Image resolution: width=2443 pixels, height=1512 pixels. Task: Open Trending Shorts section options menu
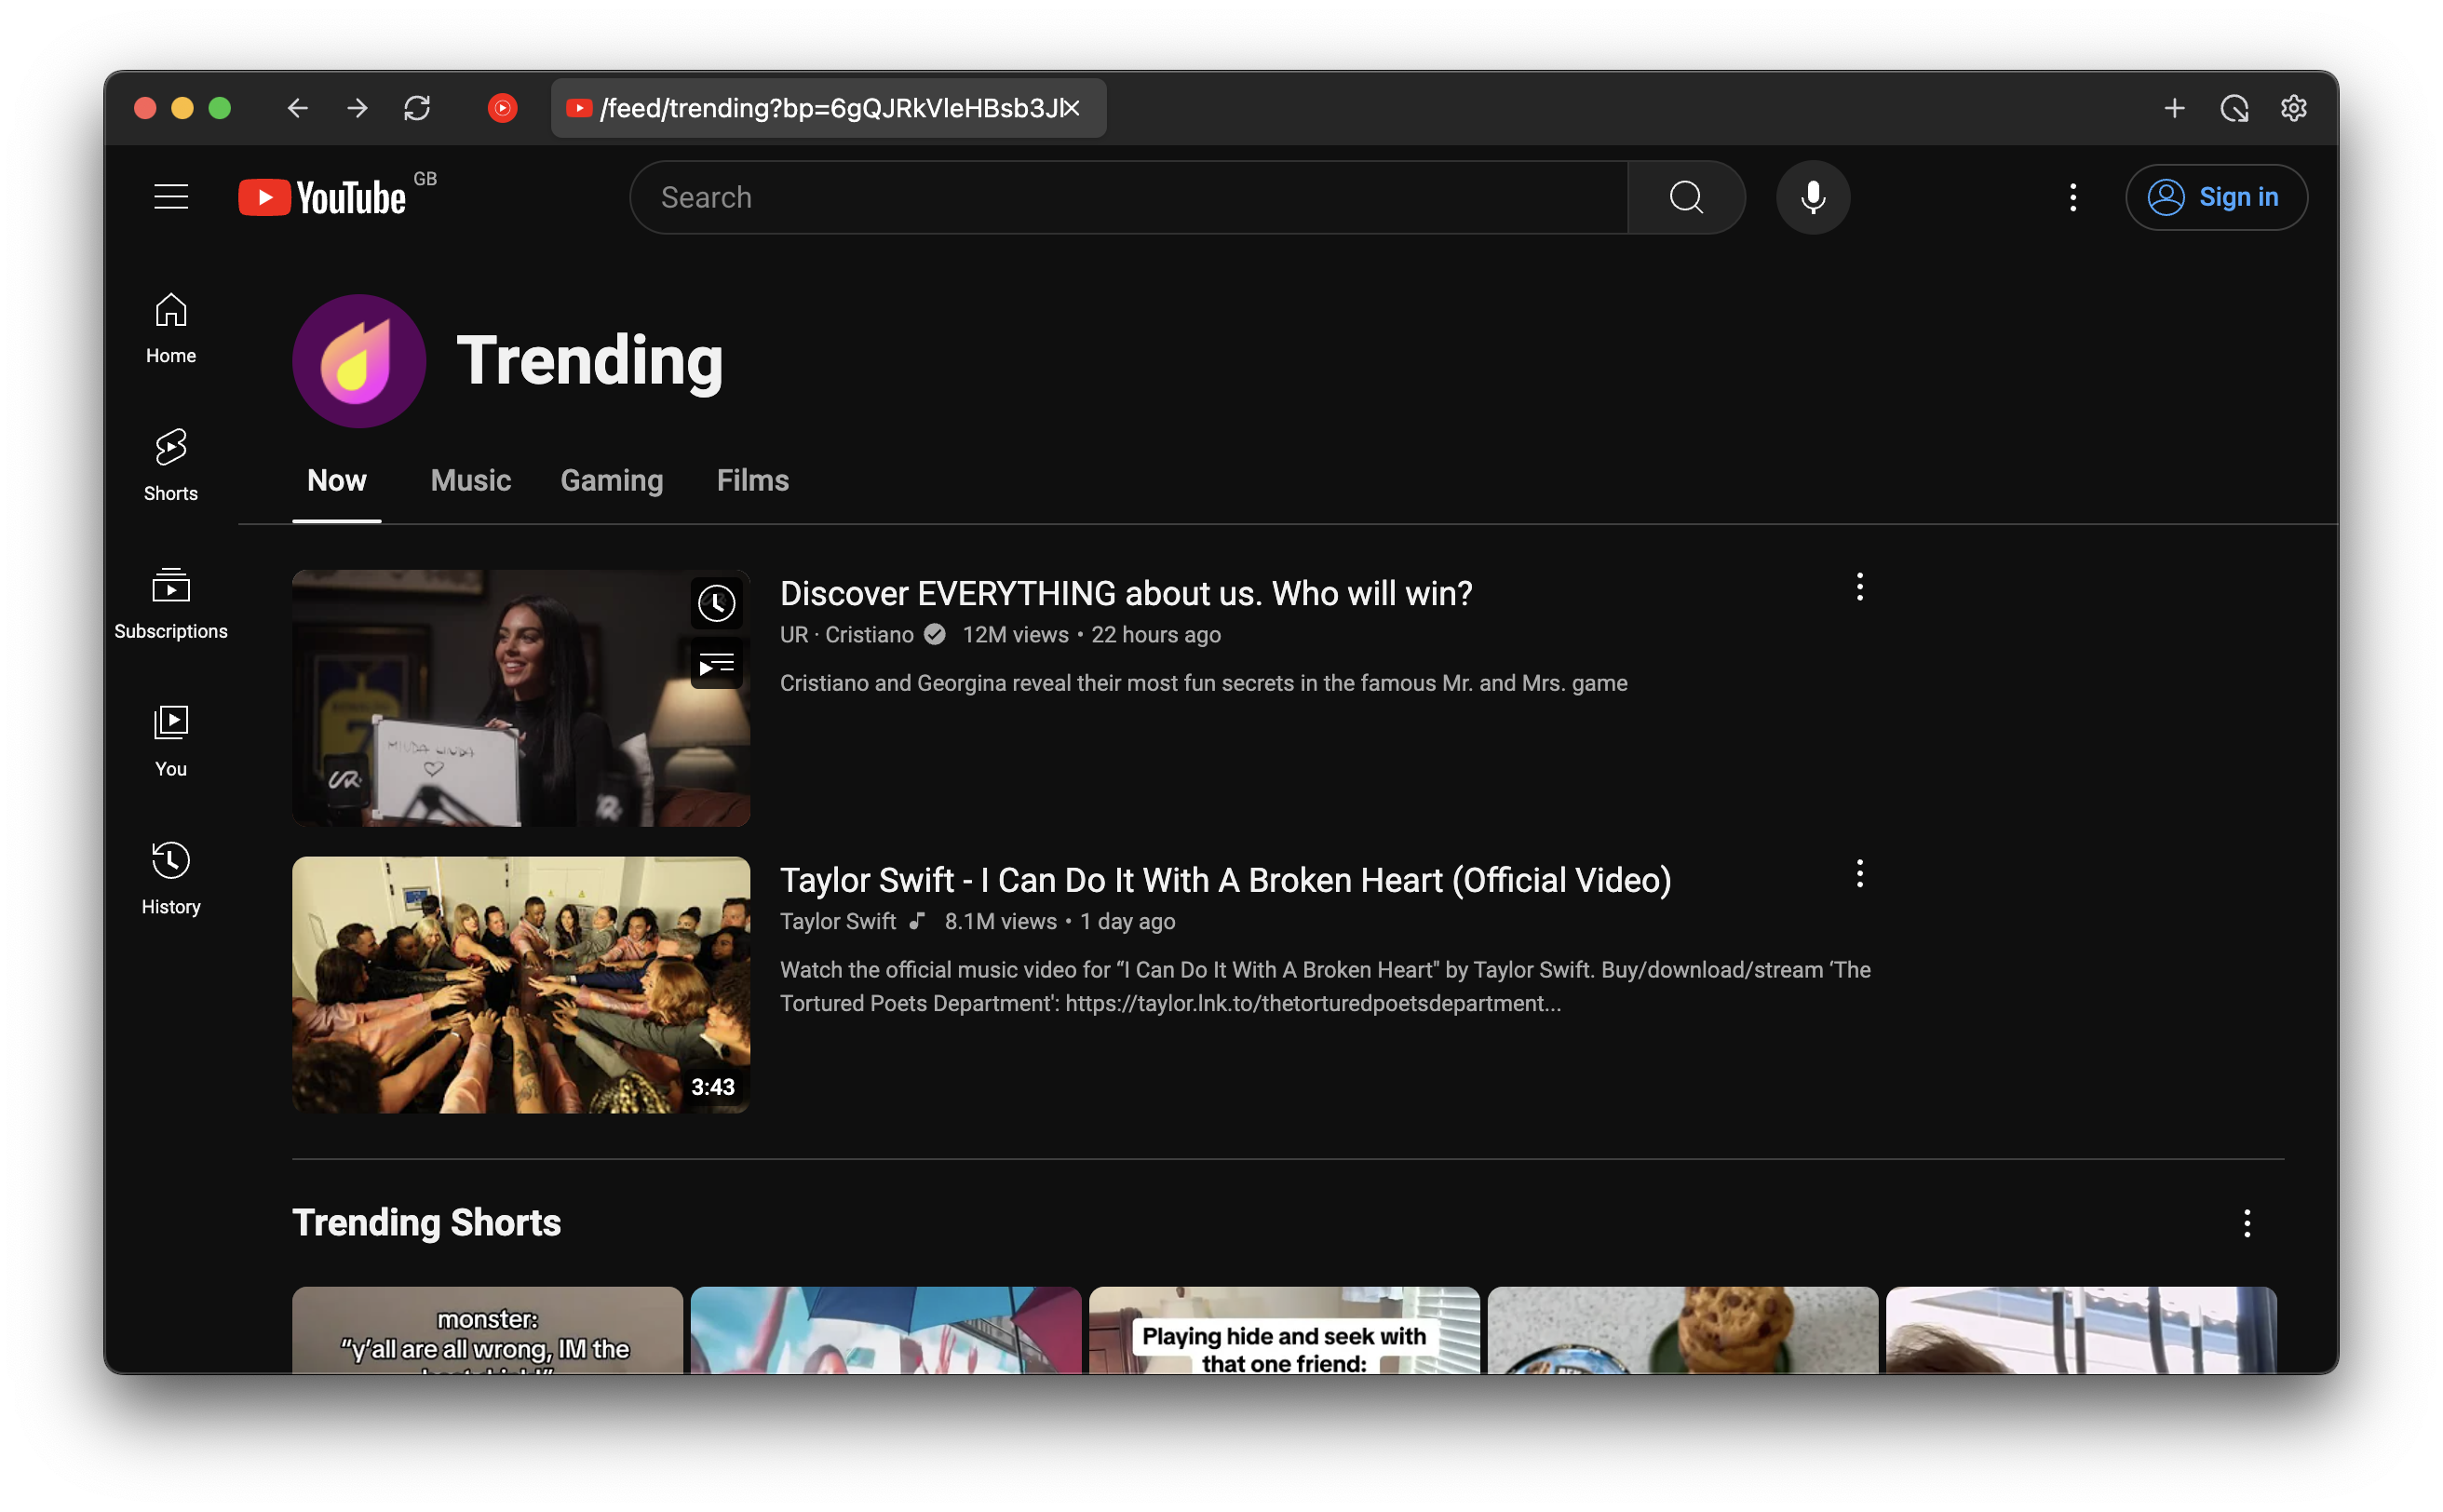(2246, 1223)
